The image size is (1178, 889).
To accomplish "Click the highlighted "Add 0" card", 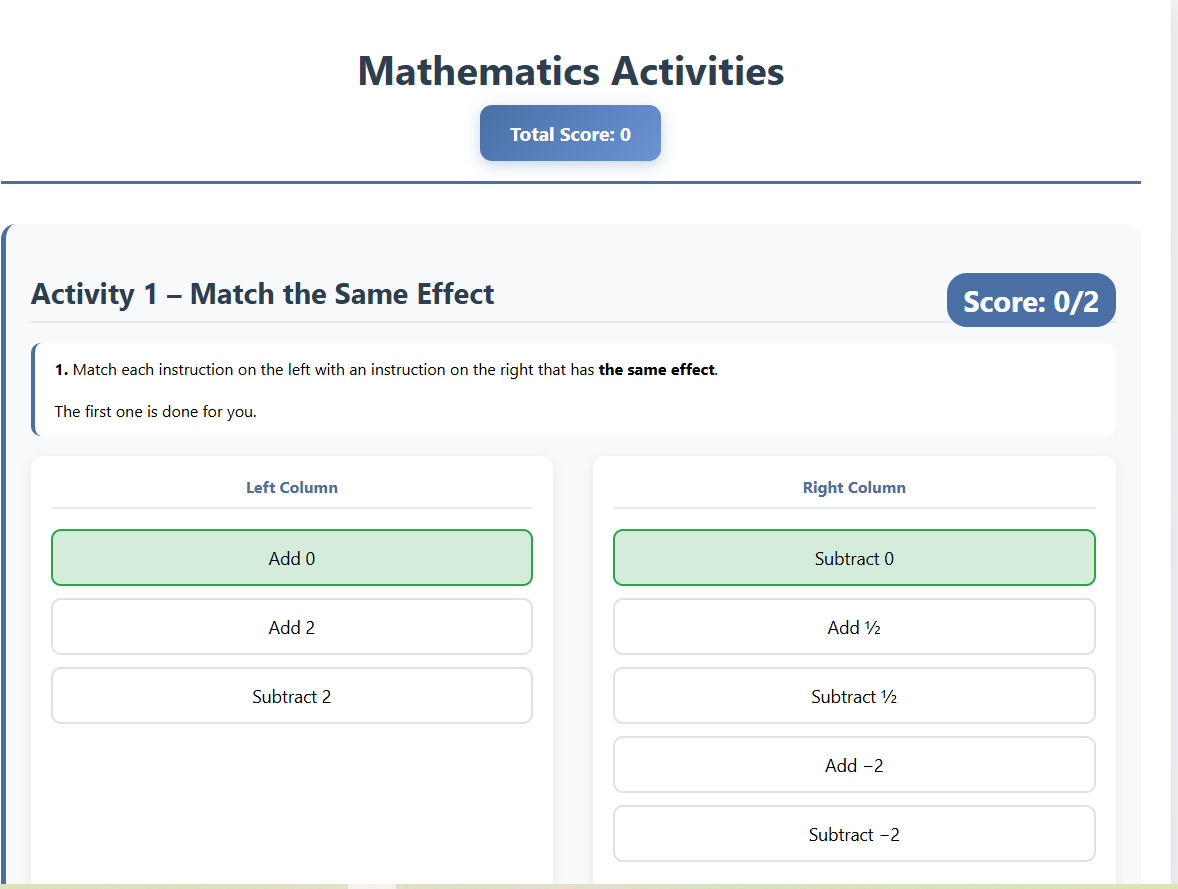I will coord(291,558).
